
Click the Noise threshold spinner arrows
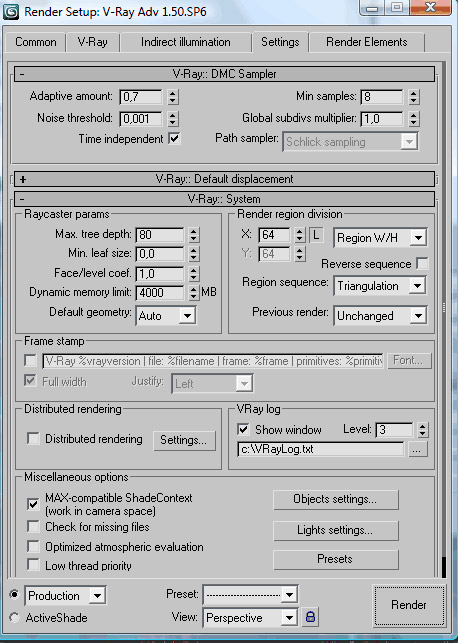point(173,119)
